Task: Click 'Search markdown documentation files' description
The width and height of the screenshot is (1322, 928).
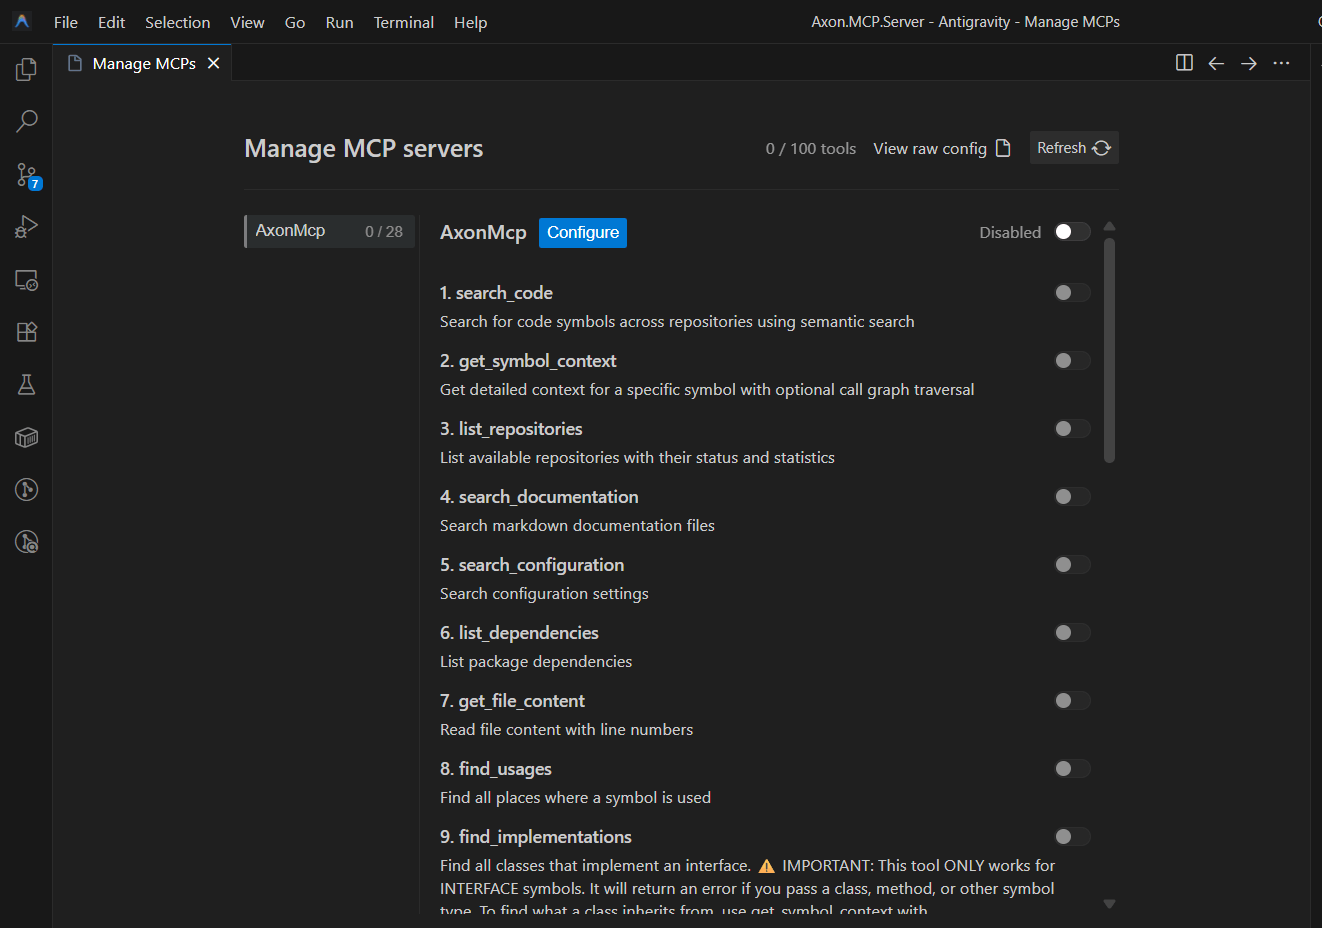Action: coord(577,526)
